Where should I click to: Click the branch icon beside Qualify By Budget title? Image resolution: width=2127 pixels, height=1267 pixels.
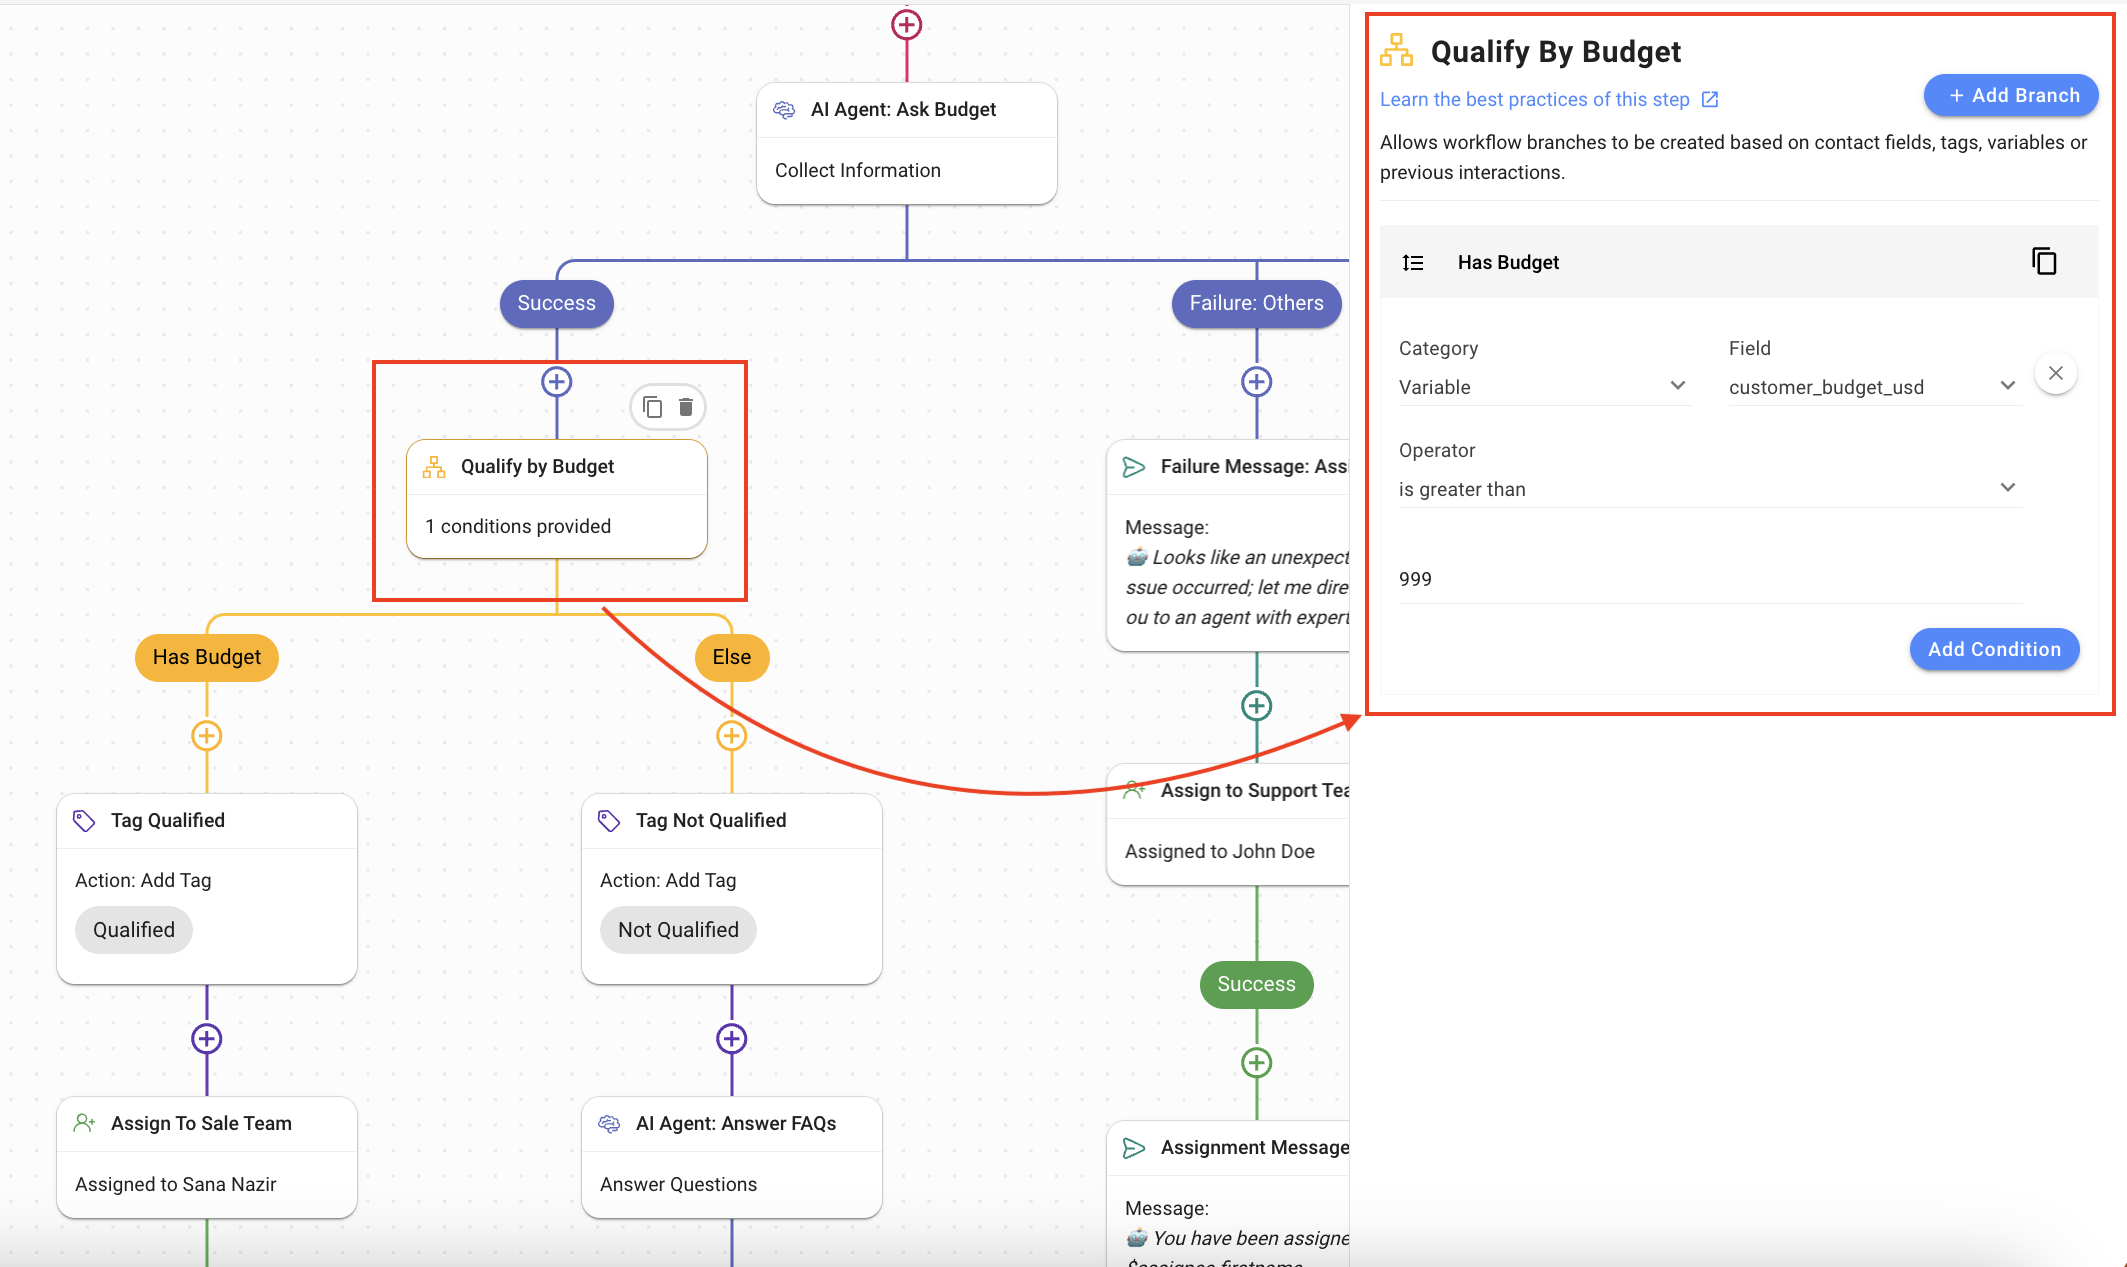1396,49
